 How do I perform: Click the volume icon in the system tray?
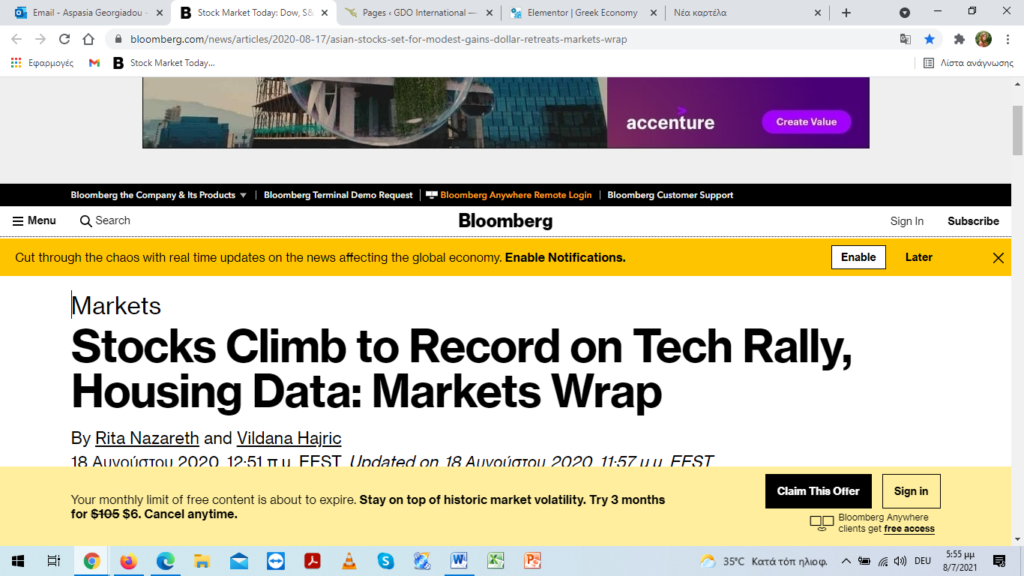click(x=901, y=561)
